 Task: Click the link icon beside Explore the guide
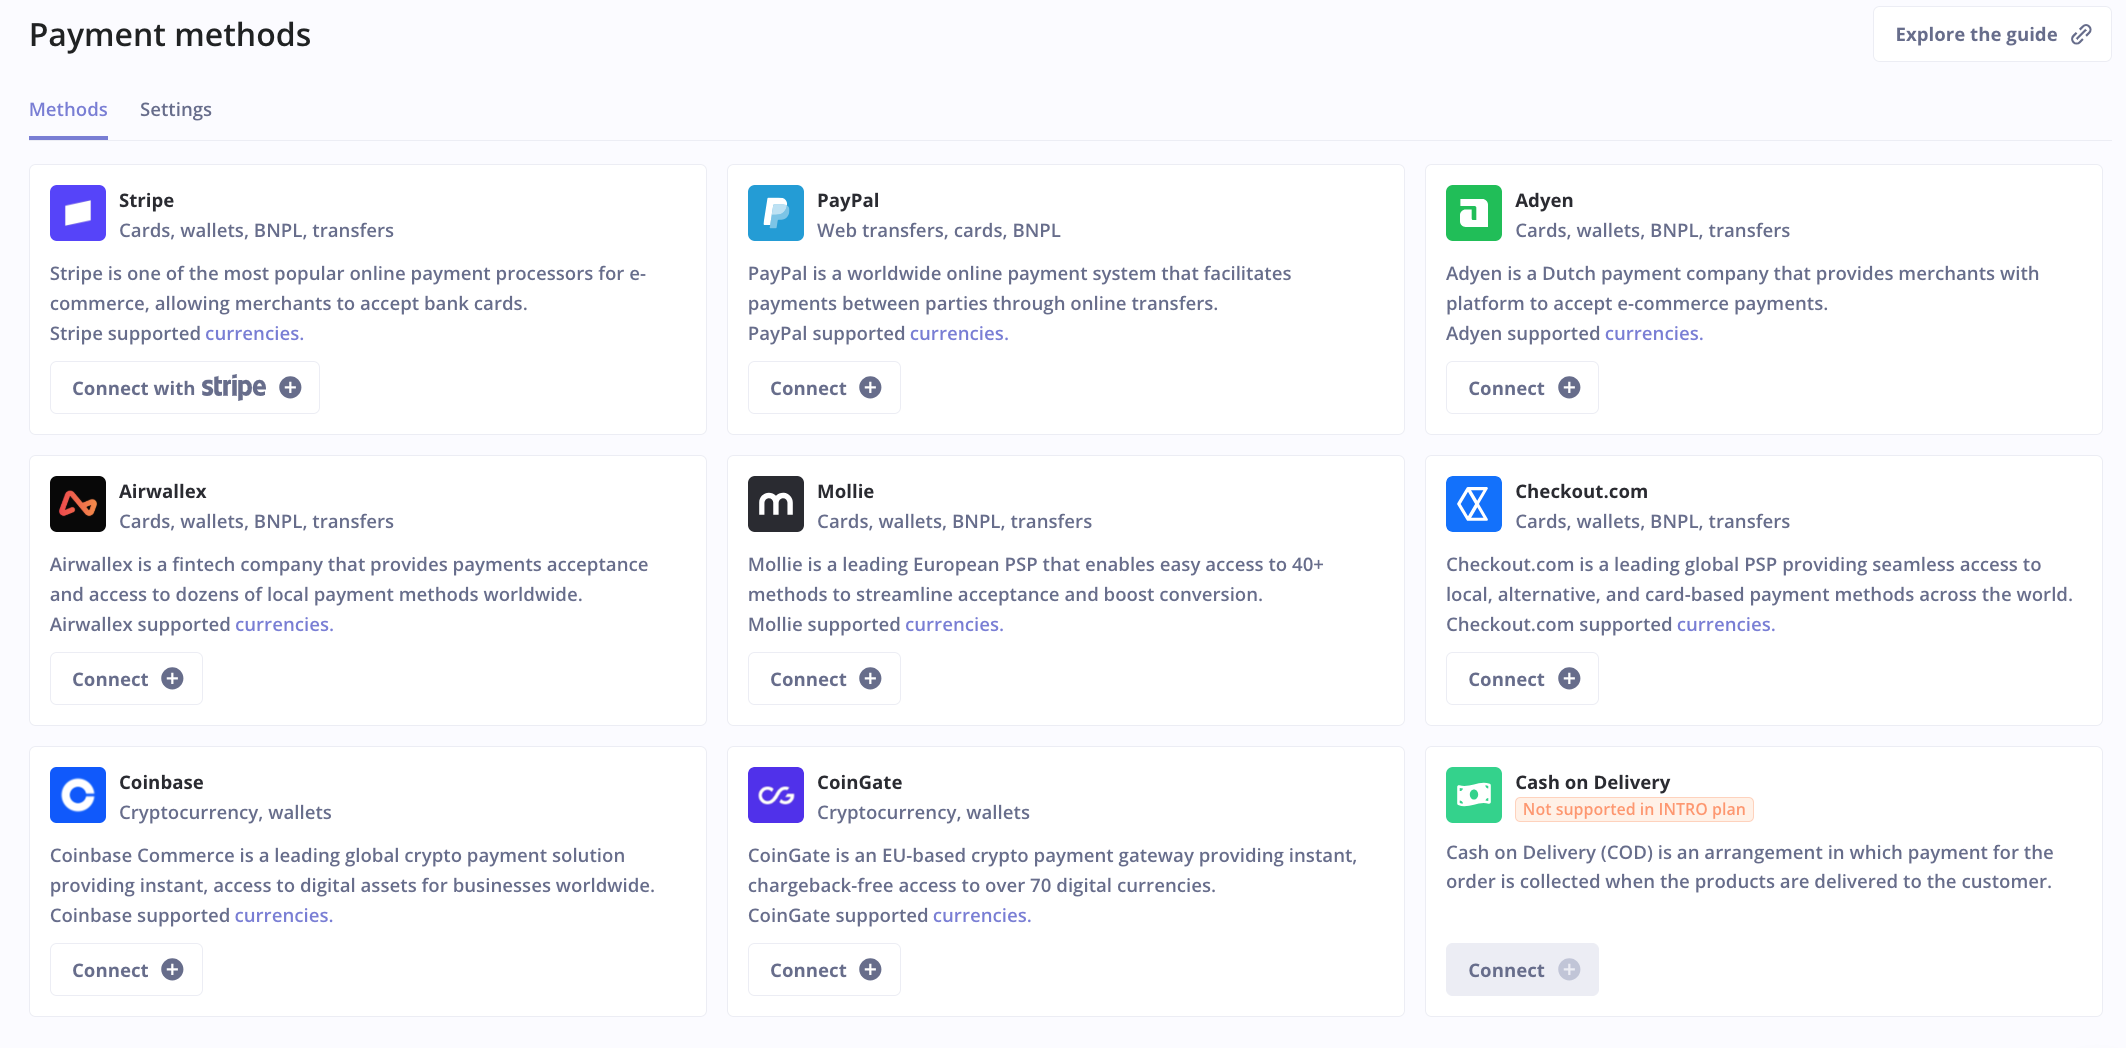click(x=2083, y=33)
